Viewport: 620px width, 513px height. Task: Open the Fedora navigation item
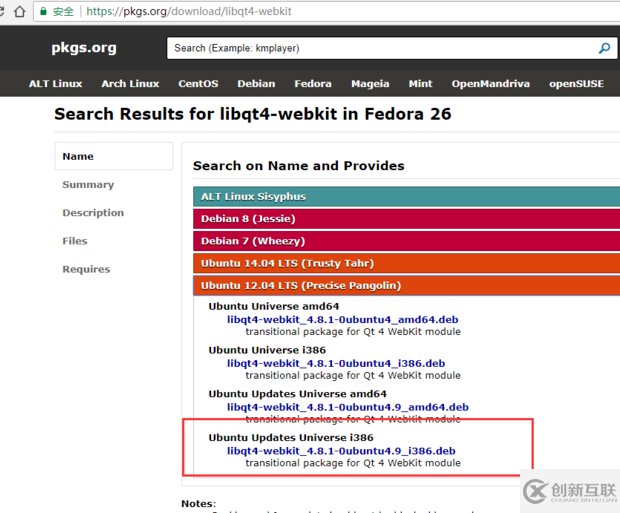point(313,84)
